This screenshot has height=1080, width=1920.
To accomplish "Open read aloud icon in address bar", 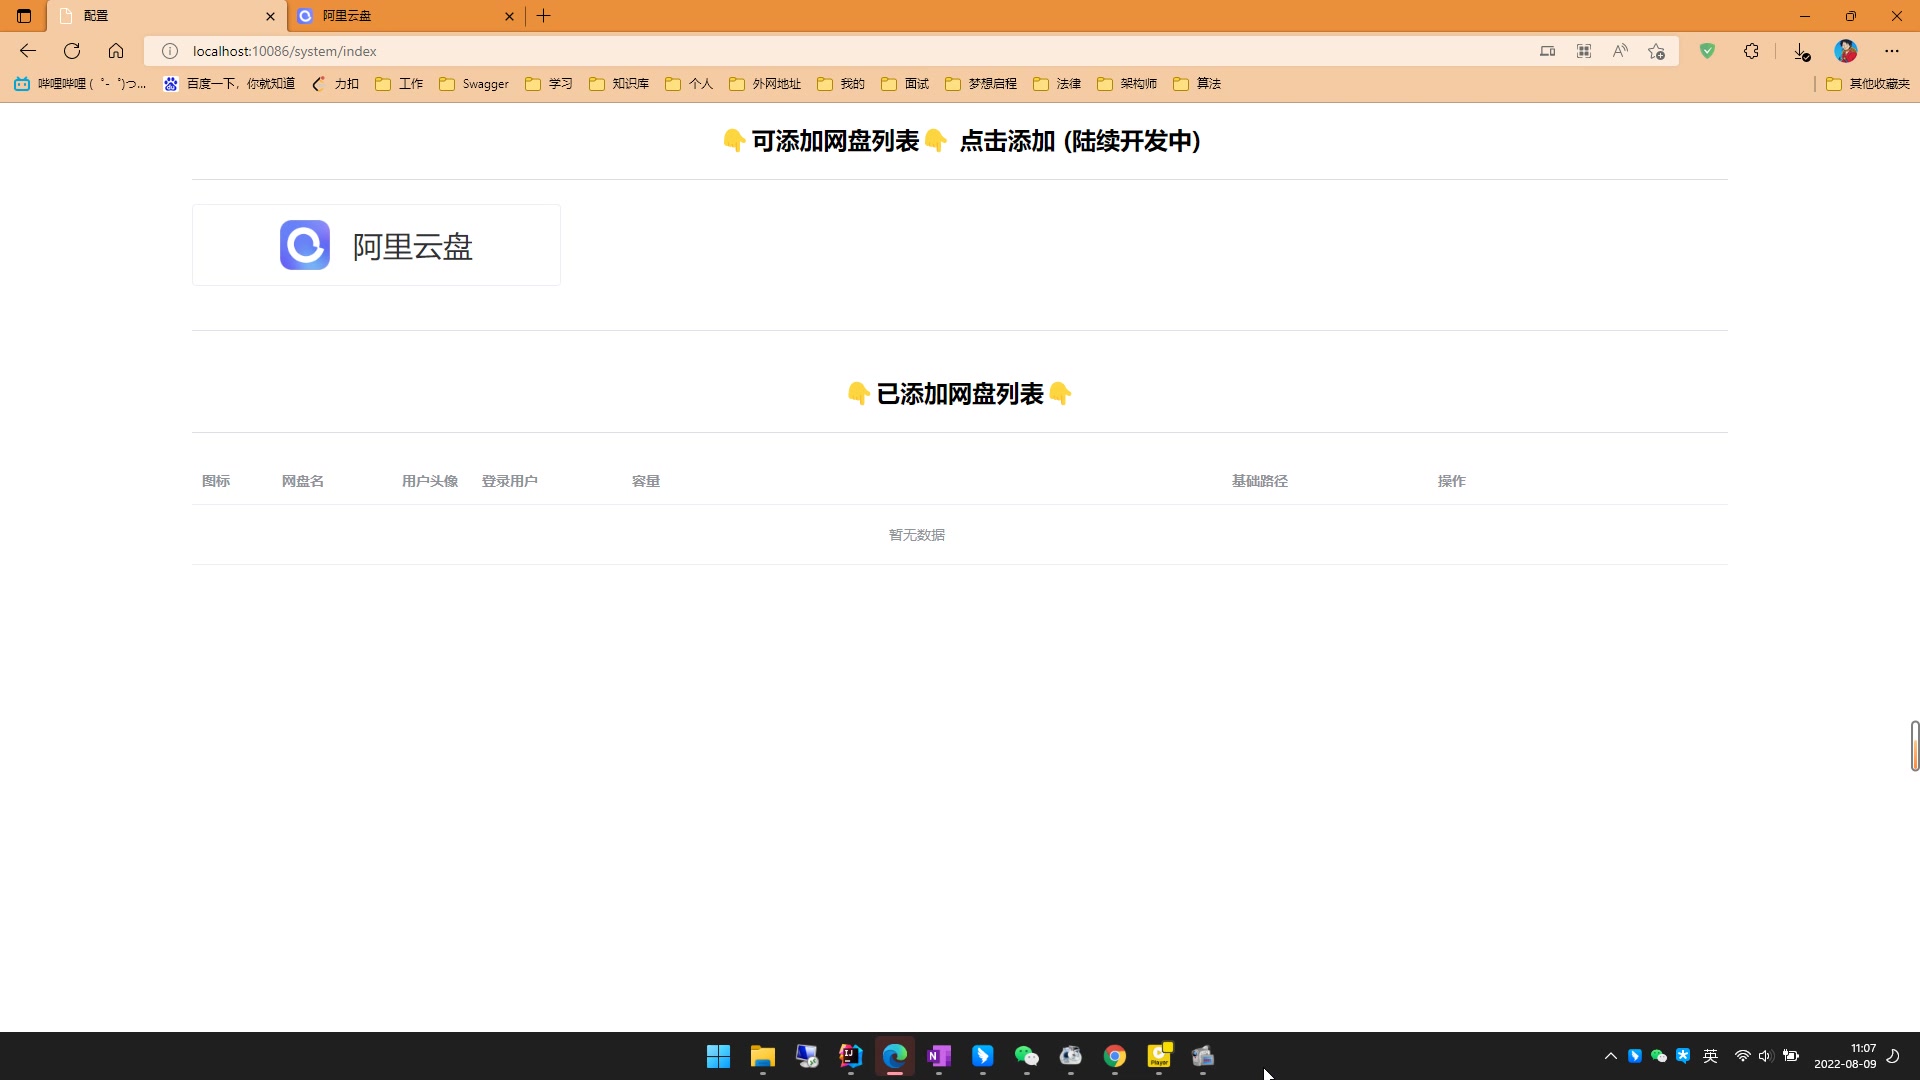I will point(1620,51).
